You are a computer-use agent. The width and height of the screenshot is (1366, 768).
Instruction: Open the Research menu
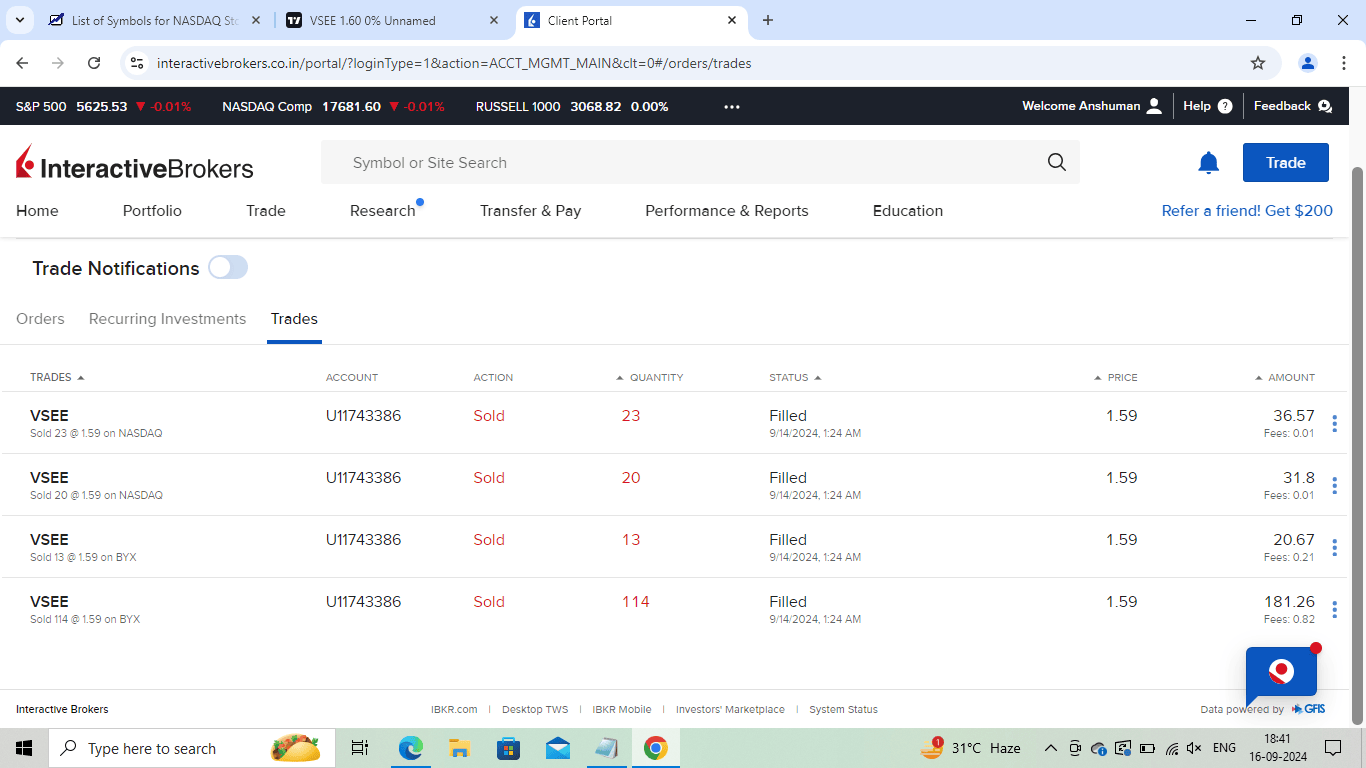[x=383, y=211]
